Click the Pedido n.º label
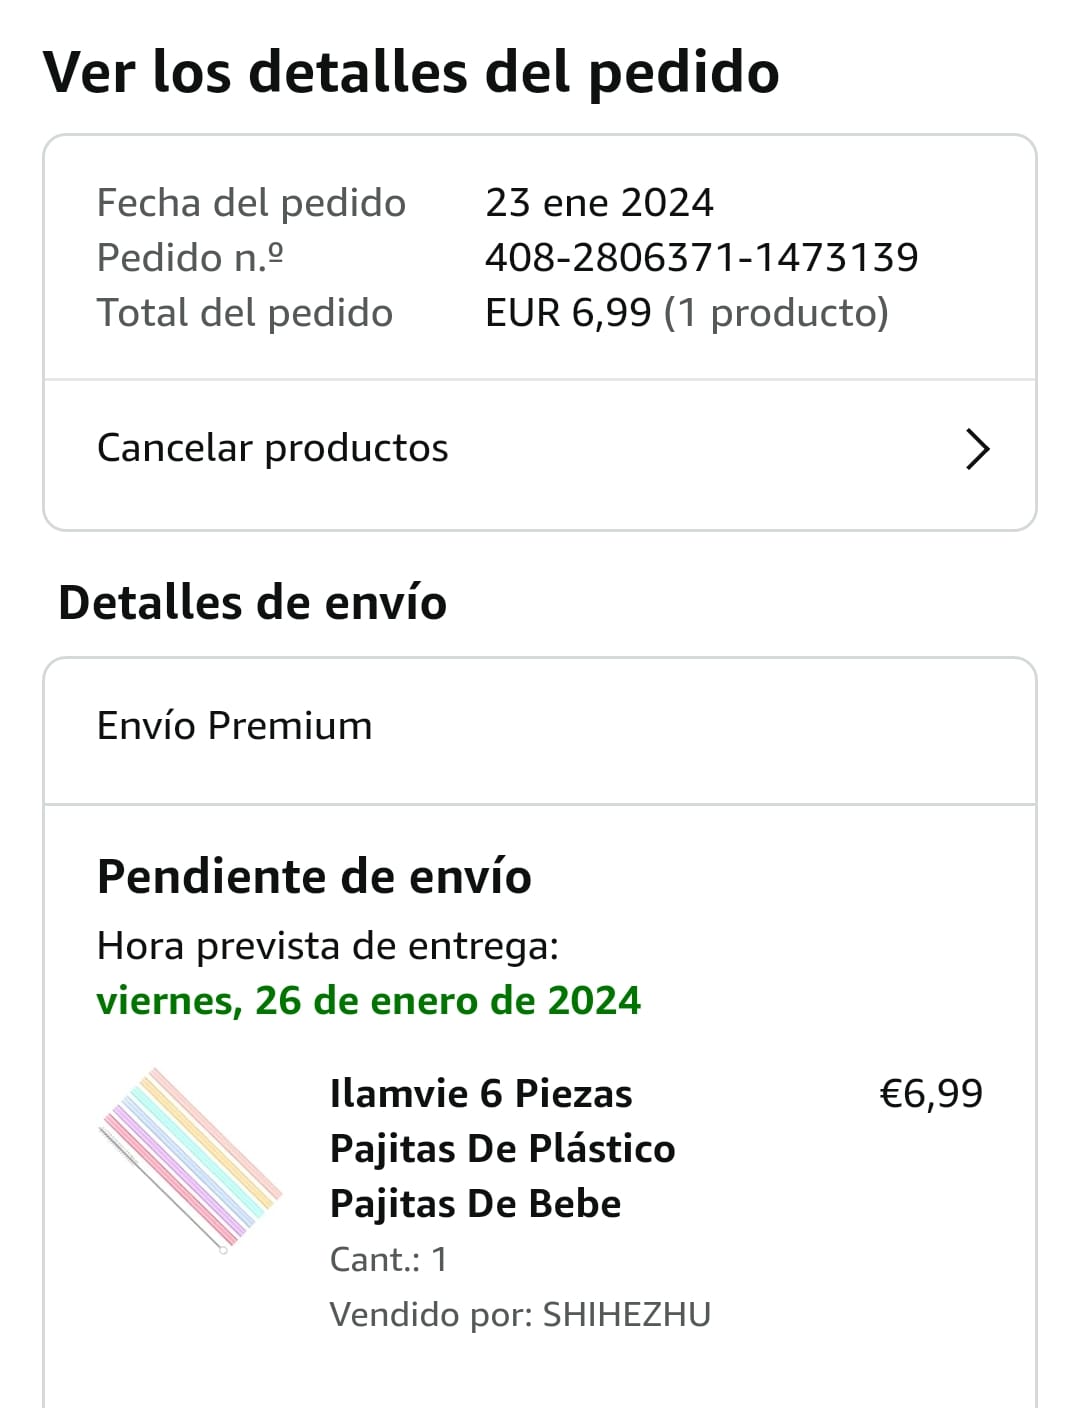The image size is (1080, 1408). (190, 258)
